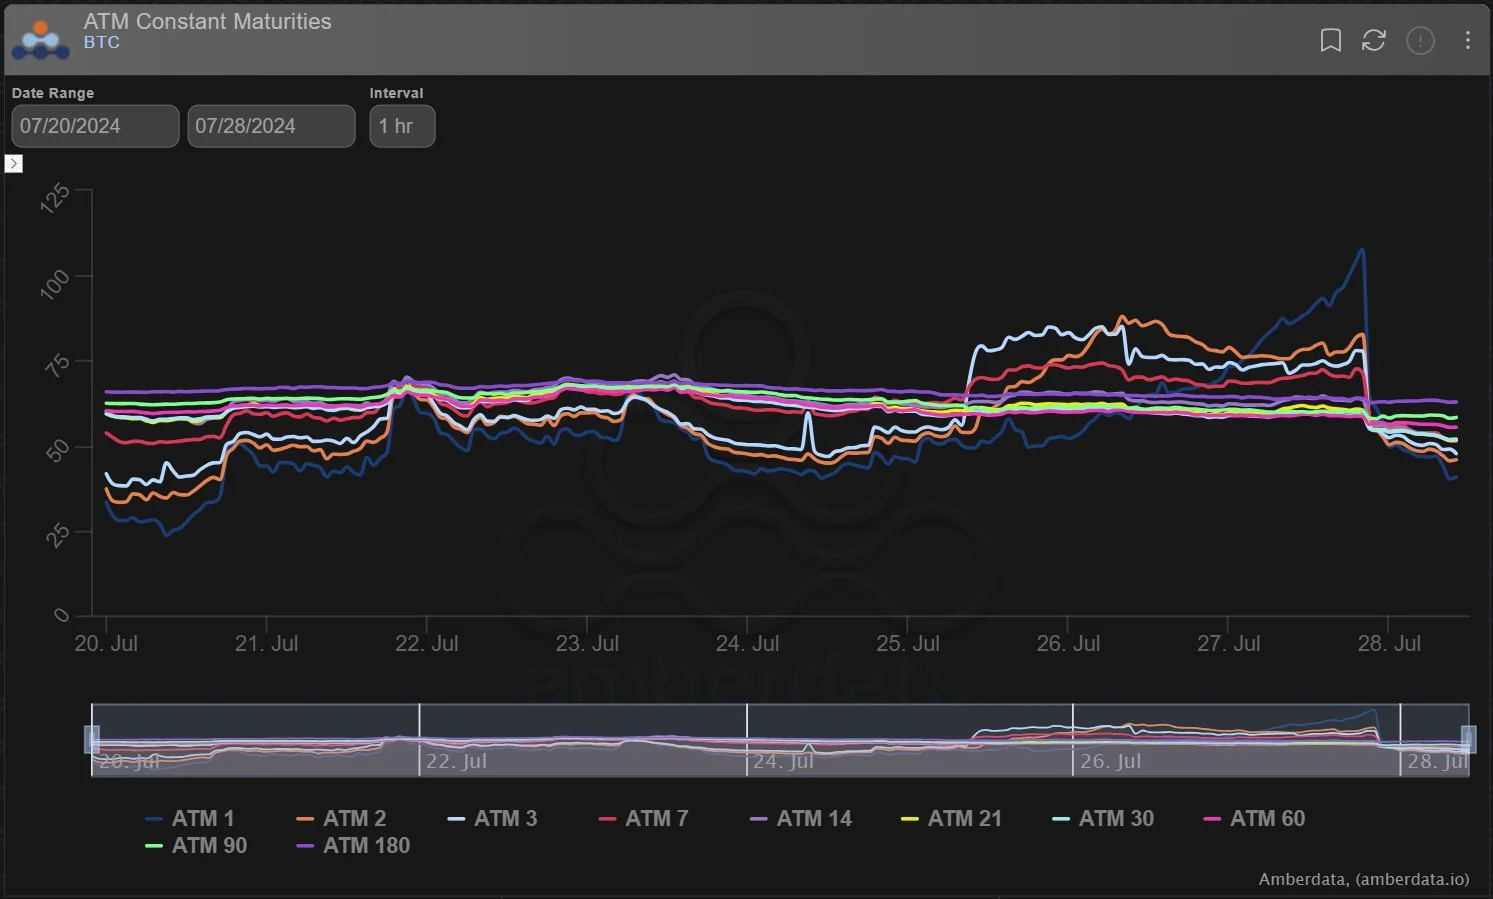Click the 28. Jul x-axis label
Viewport: 1493px width, 899px height.
(1389, 643)
